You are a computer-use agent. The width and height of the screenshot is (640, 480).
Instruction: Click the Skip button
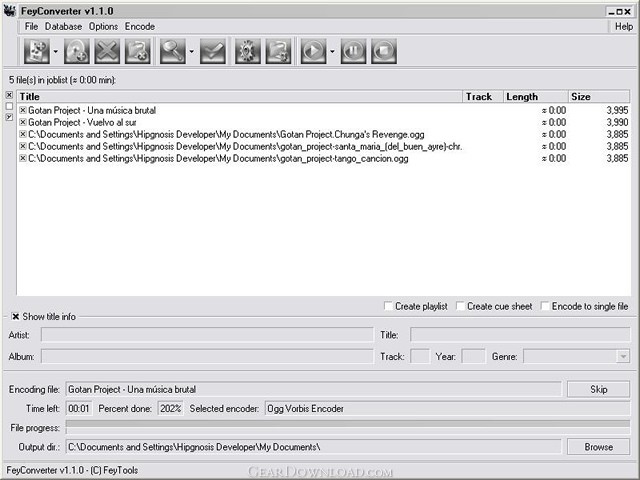(x=598, y=389)
